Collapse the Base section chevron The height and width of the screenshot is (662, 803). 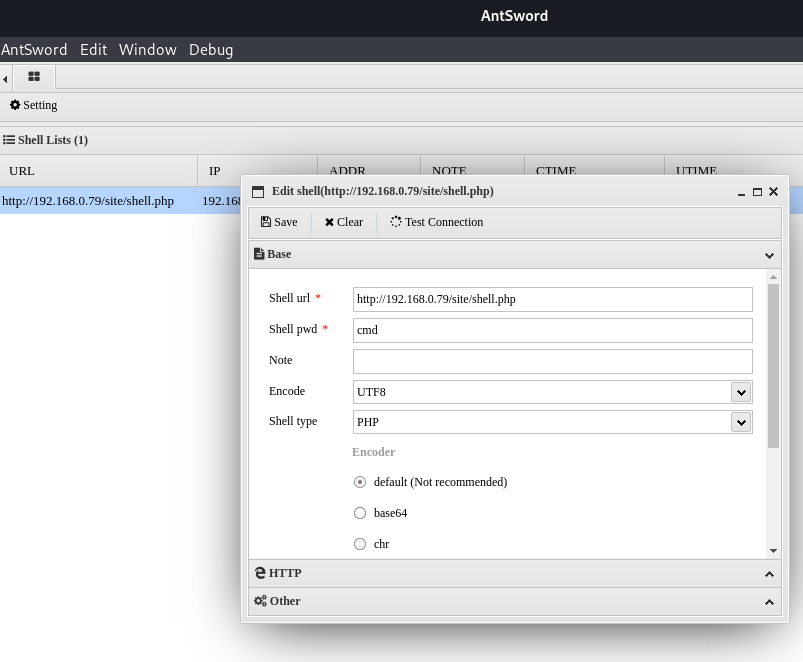[769, 255]
